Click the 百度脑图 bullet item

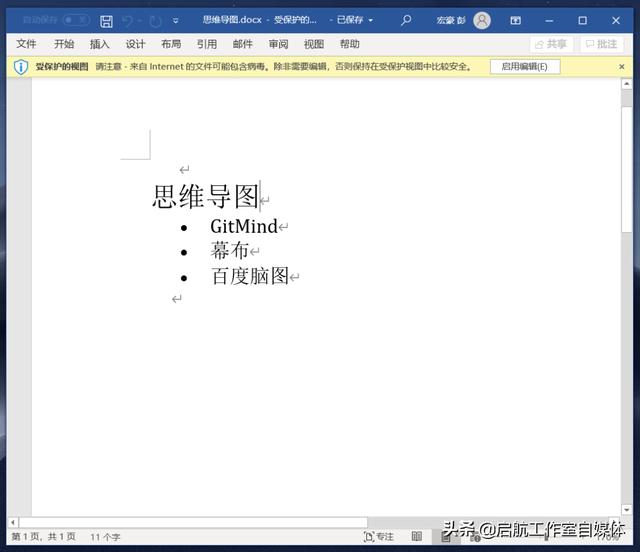click(x=250, y=276)
